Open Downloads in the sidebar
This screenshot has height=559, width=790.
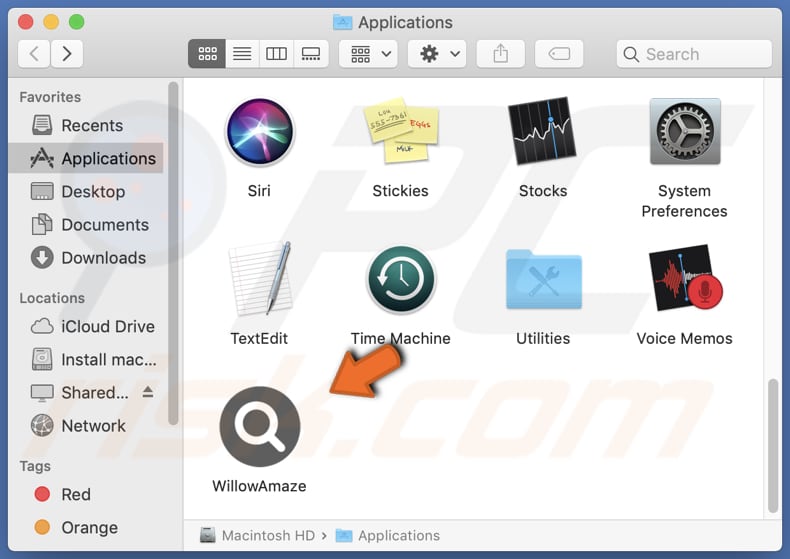point(86,258)
